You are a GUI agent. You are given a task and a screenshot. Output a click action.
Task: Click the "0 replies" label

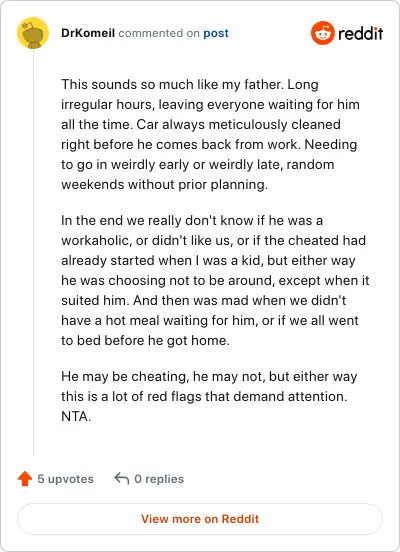pos(159,479)
